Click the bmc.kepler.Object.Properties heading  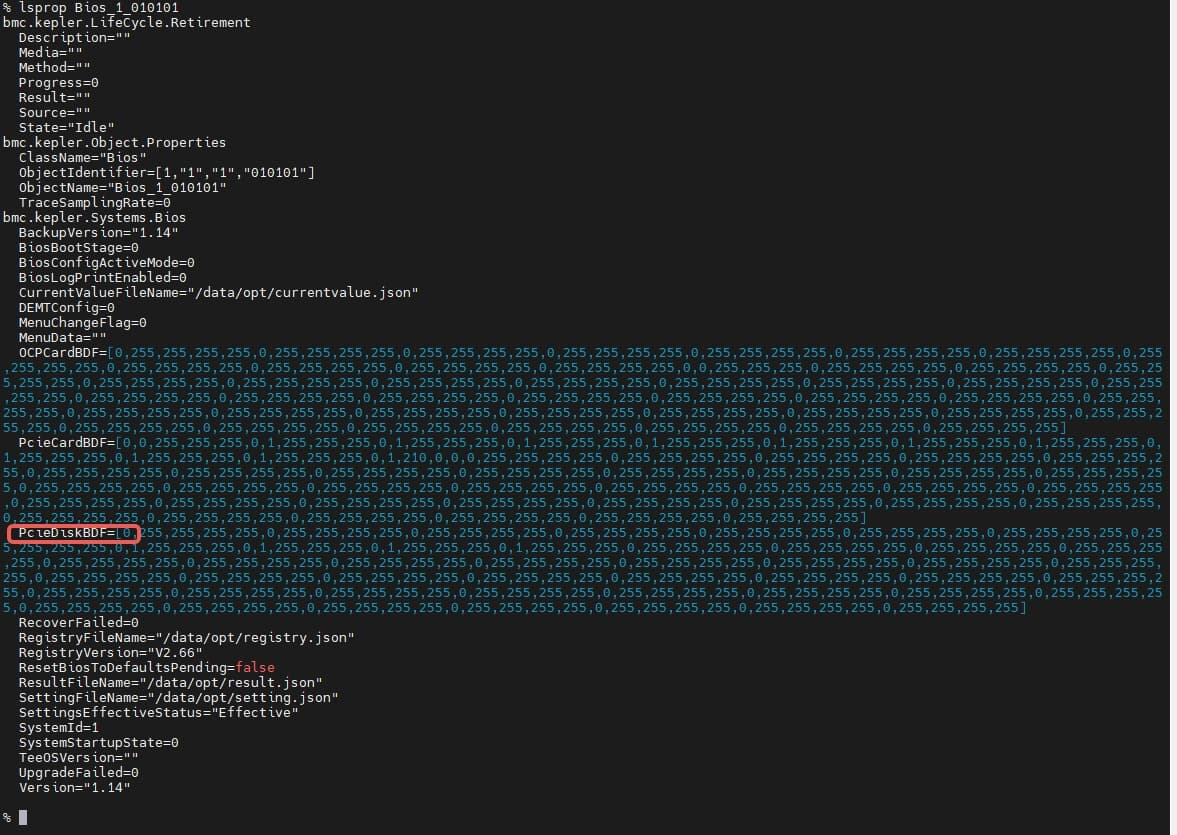[x=114, y=142]
